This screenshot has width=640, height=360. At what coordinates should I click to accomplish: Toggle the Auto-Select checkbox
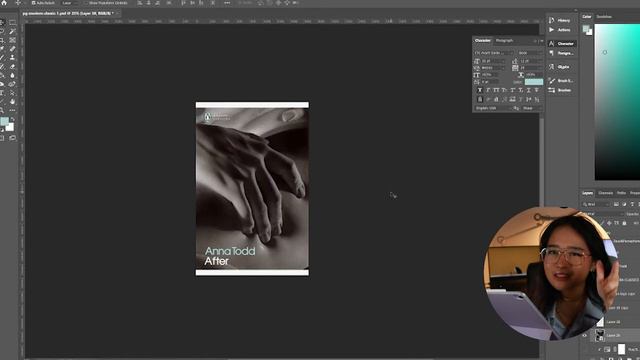pos(33,3)
